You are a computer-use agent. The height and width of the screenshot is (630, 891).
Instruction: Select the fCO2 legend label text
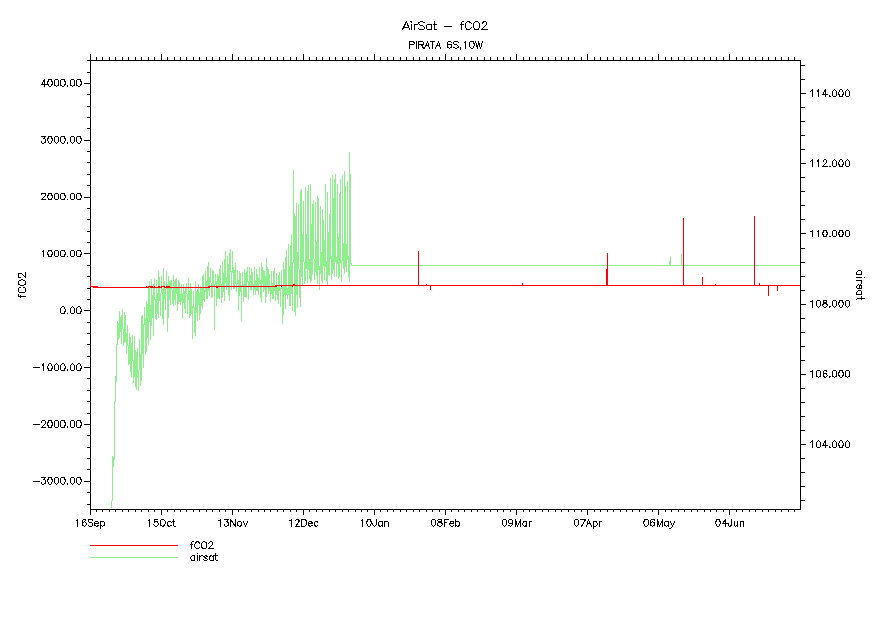pos(201,546)
